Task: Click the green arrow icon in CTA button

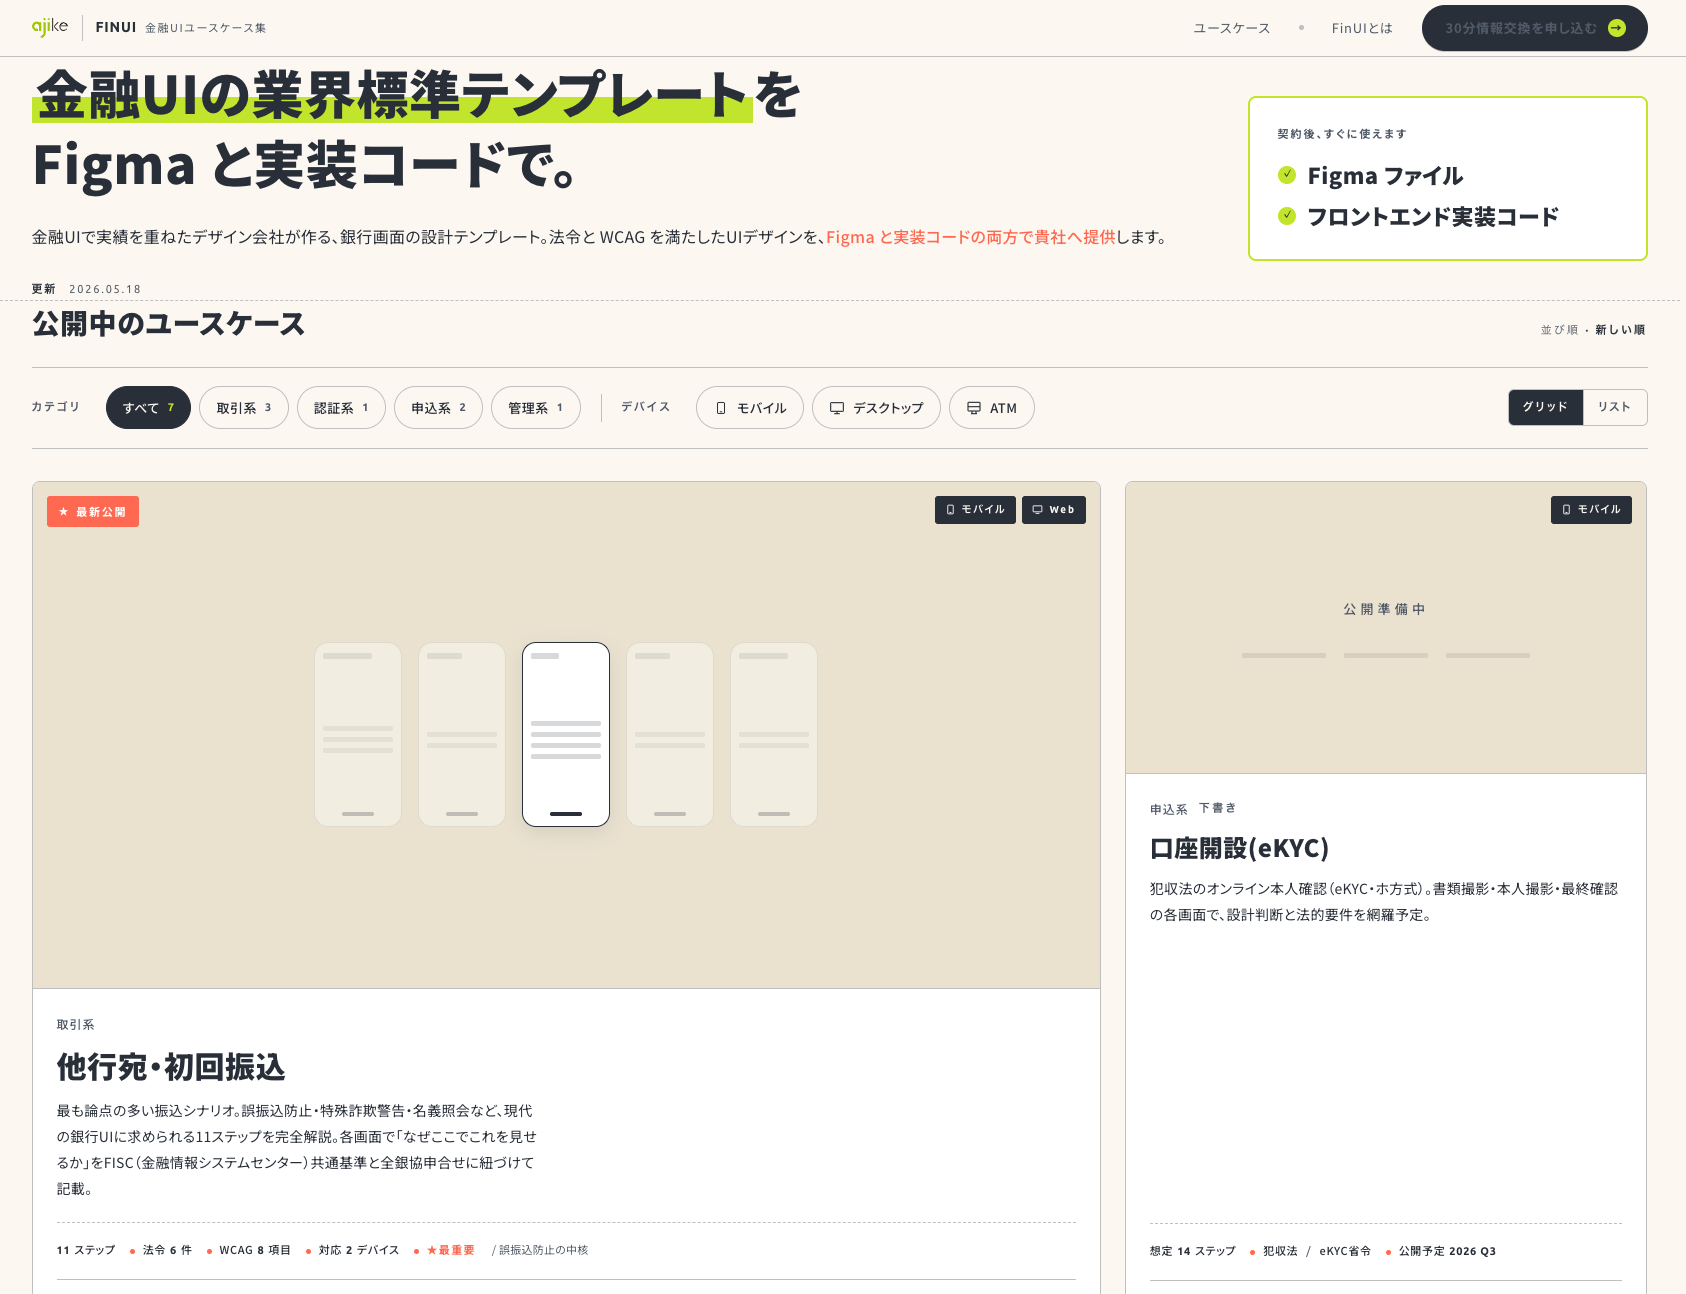Action: coord(1616,28)
